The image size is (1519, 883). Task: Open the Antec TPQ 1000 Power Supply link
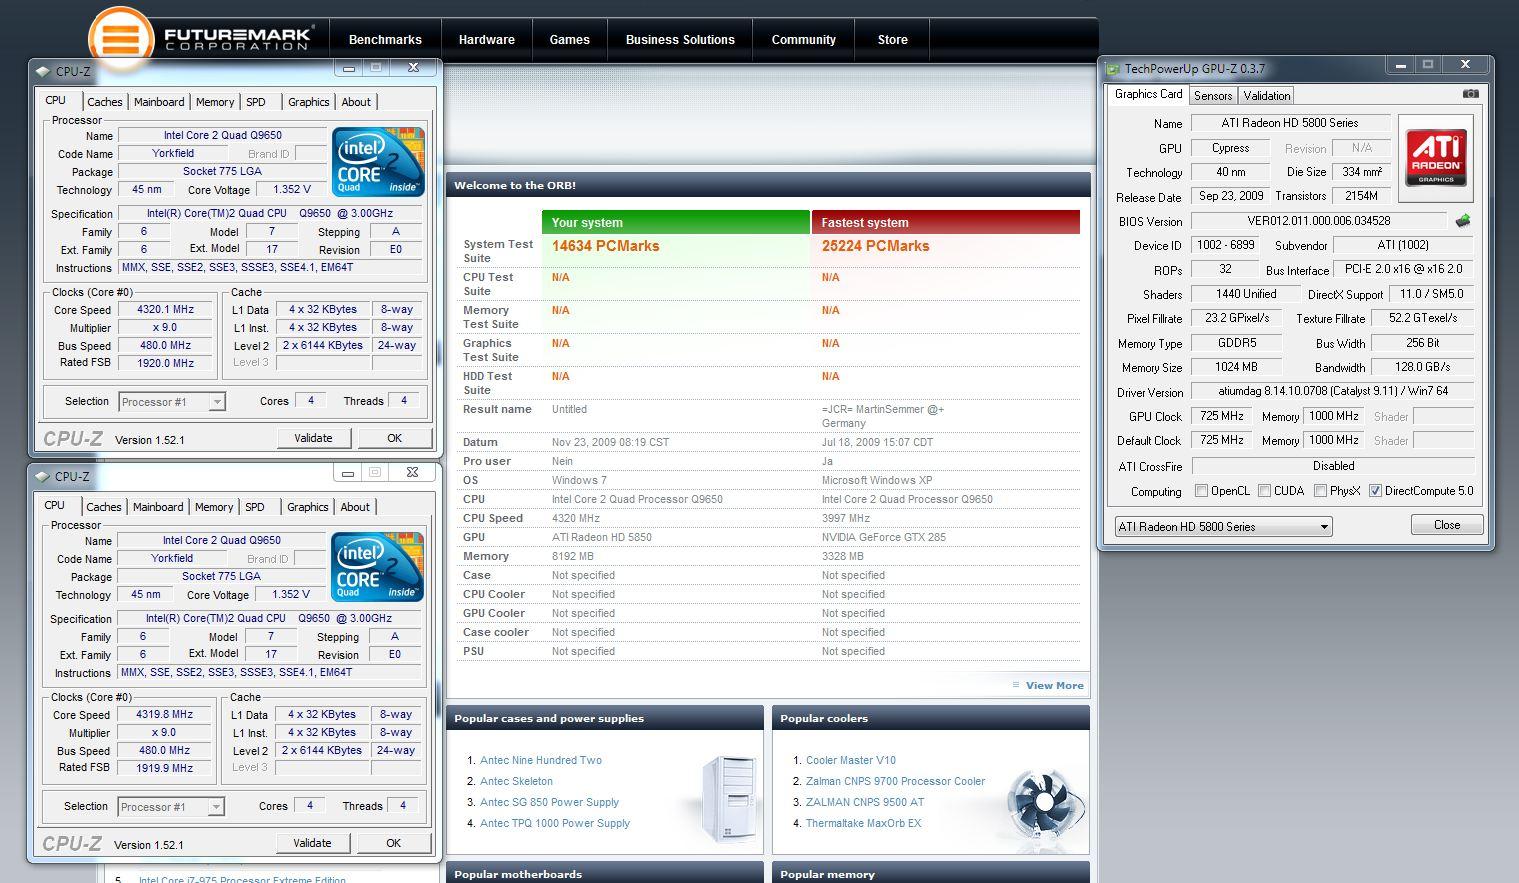coord(555,823)
